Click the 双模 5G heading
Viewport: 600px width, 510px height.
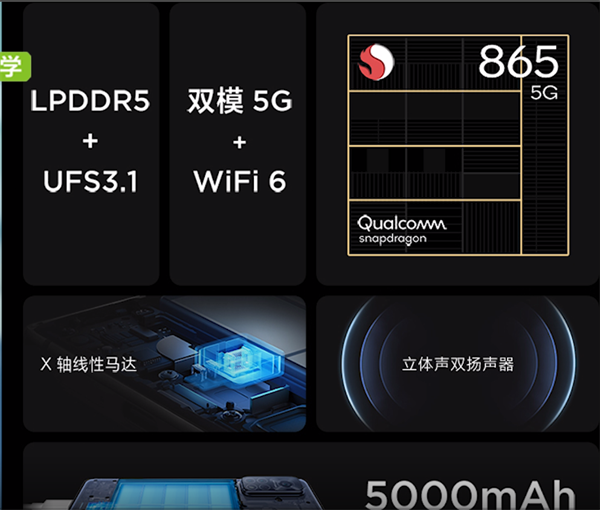pyautogui.click(x=240, y=100)
